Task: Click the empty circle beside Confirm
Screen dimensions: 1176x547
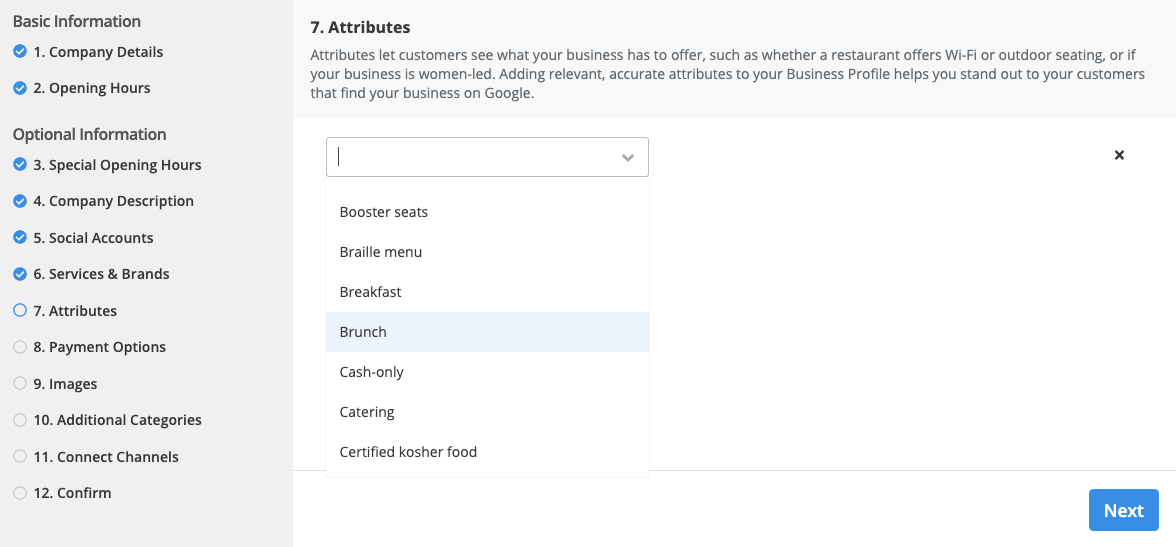Action: coord(20,493)
